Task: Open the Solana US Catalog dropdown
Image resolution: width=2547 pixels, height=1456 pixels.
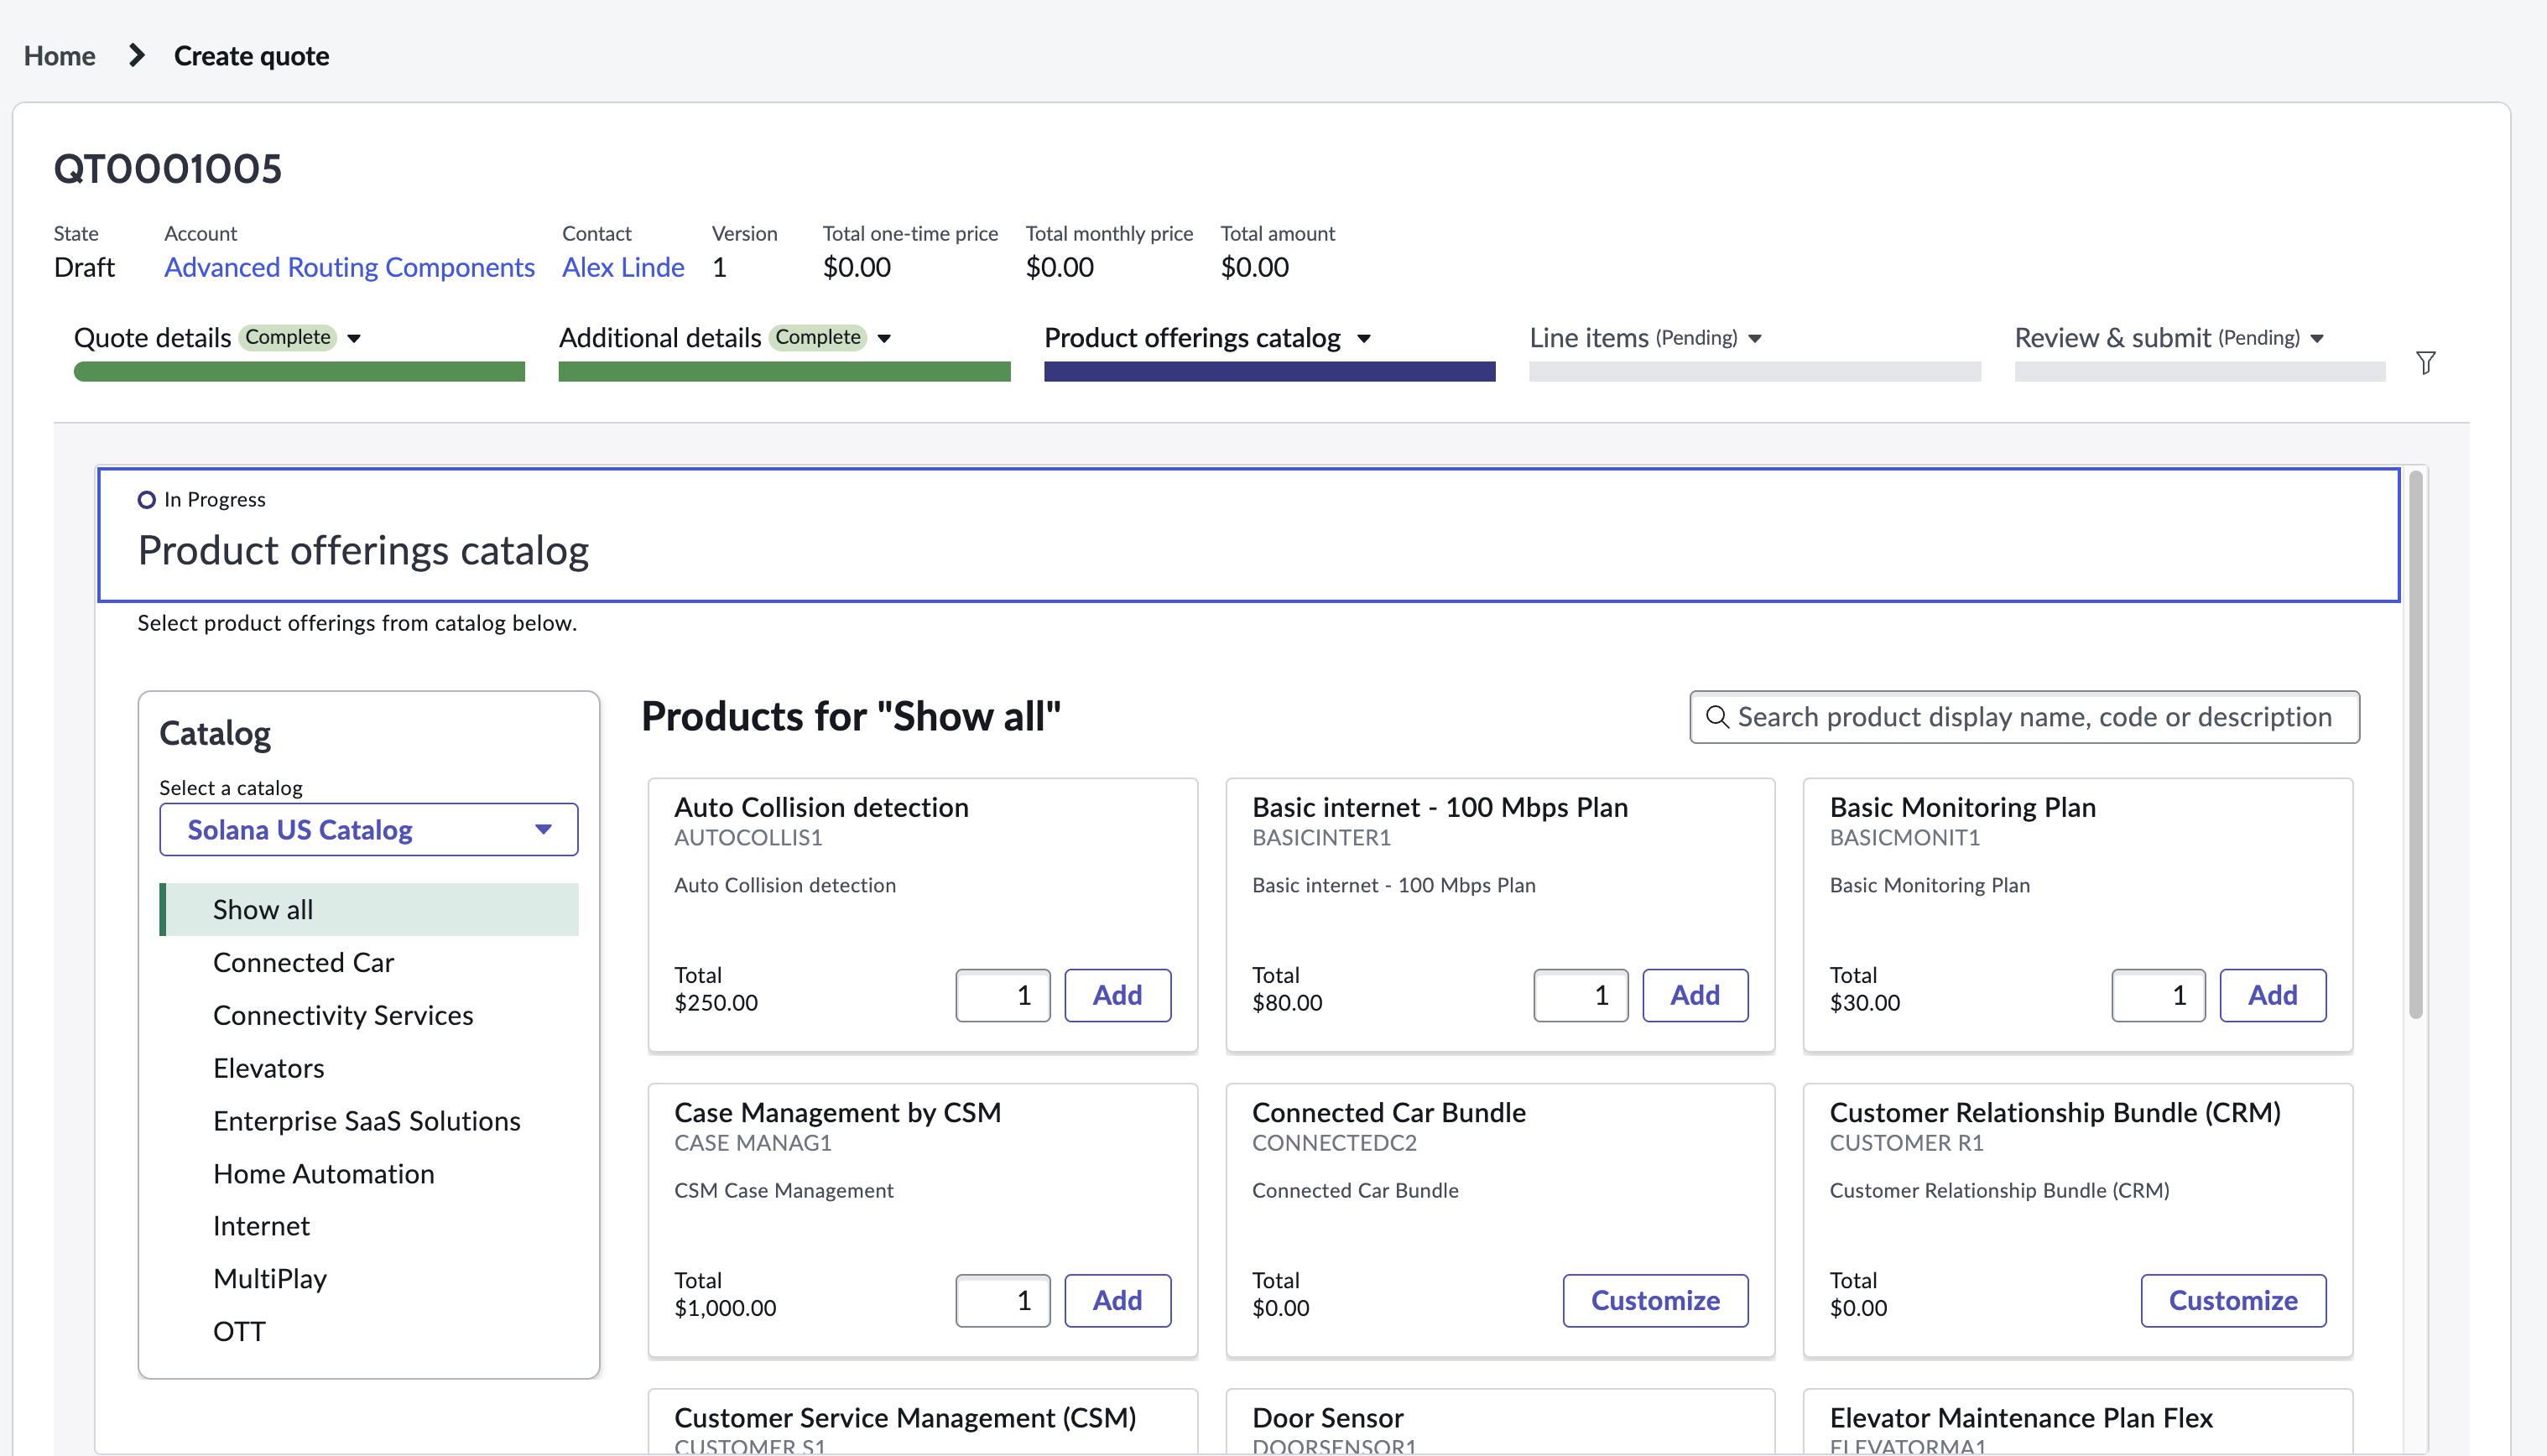Action: tap(368, 830)
